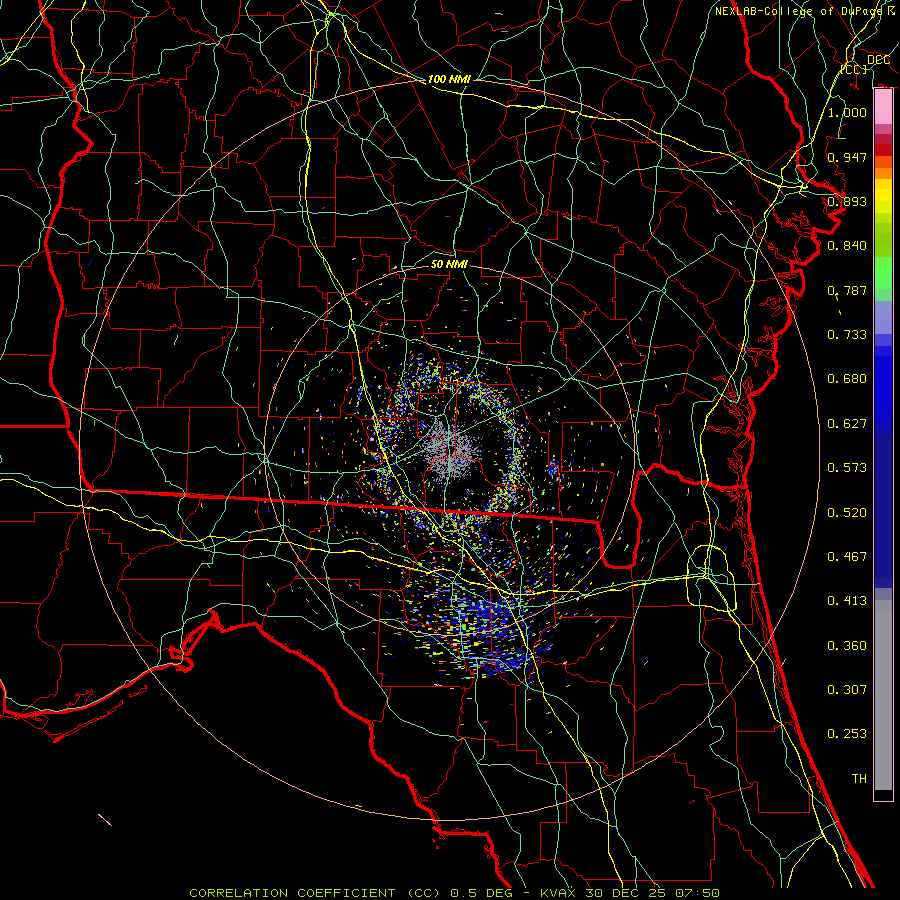Click the 0.733 scale value

[847, 335]
